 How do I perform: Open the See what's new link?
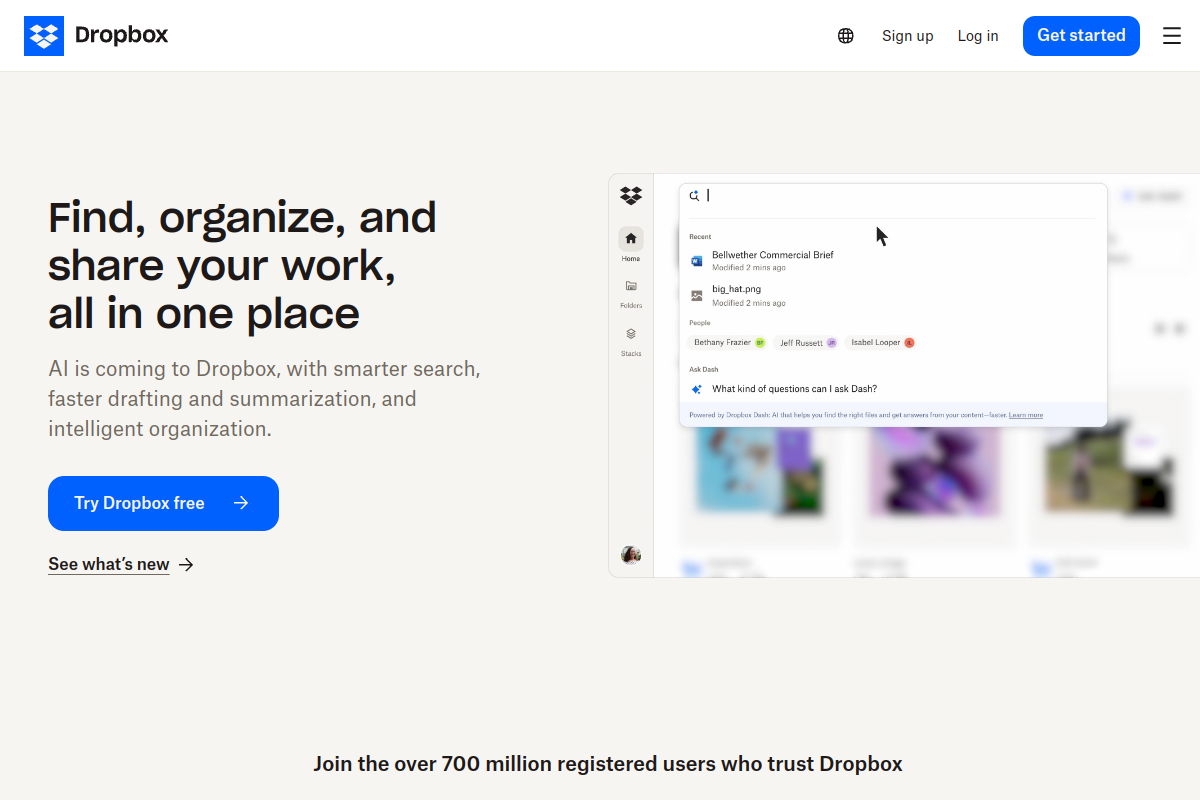click(109, 564)
